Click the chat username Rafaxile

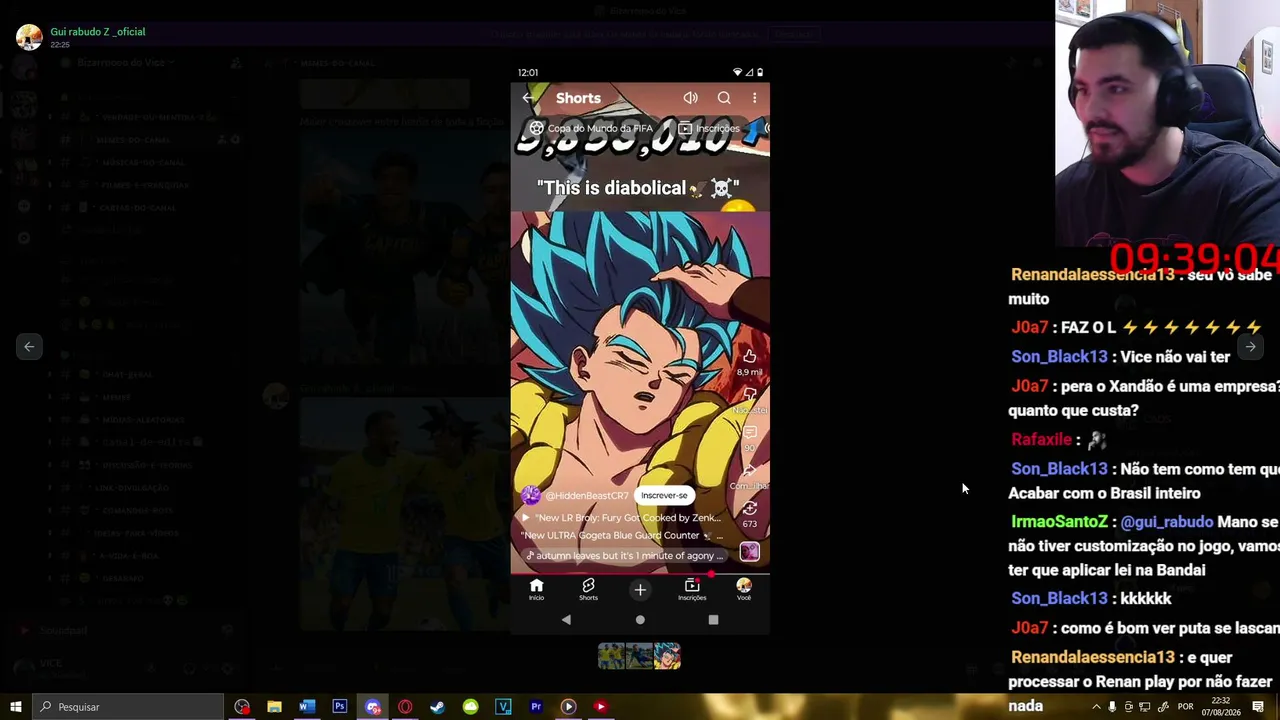pos(1041,439)
